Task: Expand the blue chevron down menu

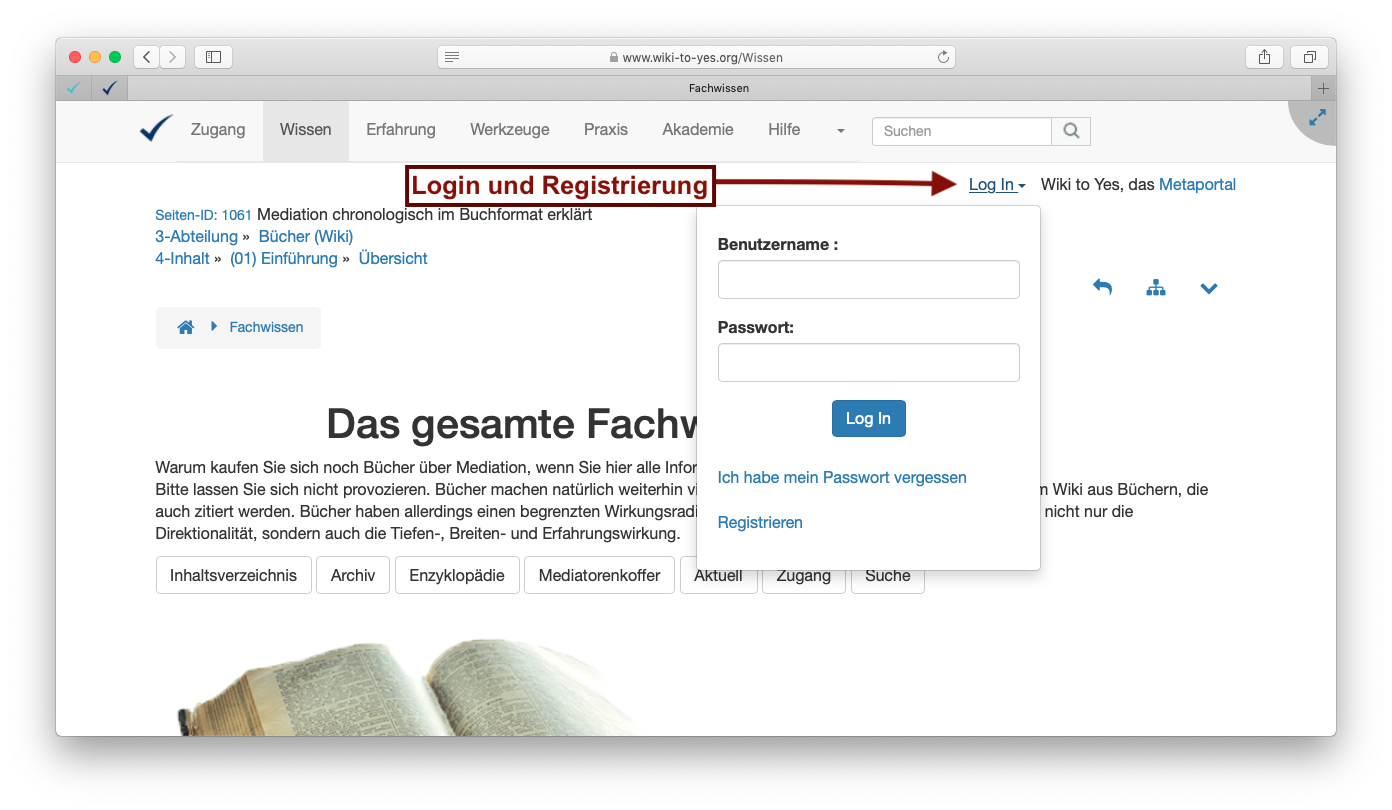Action: coord(1208,289)
